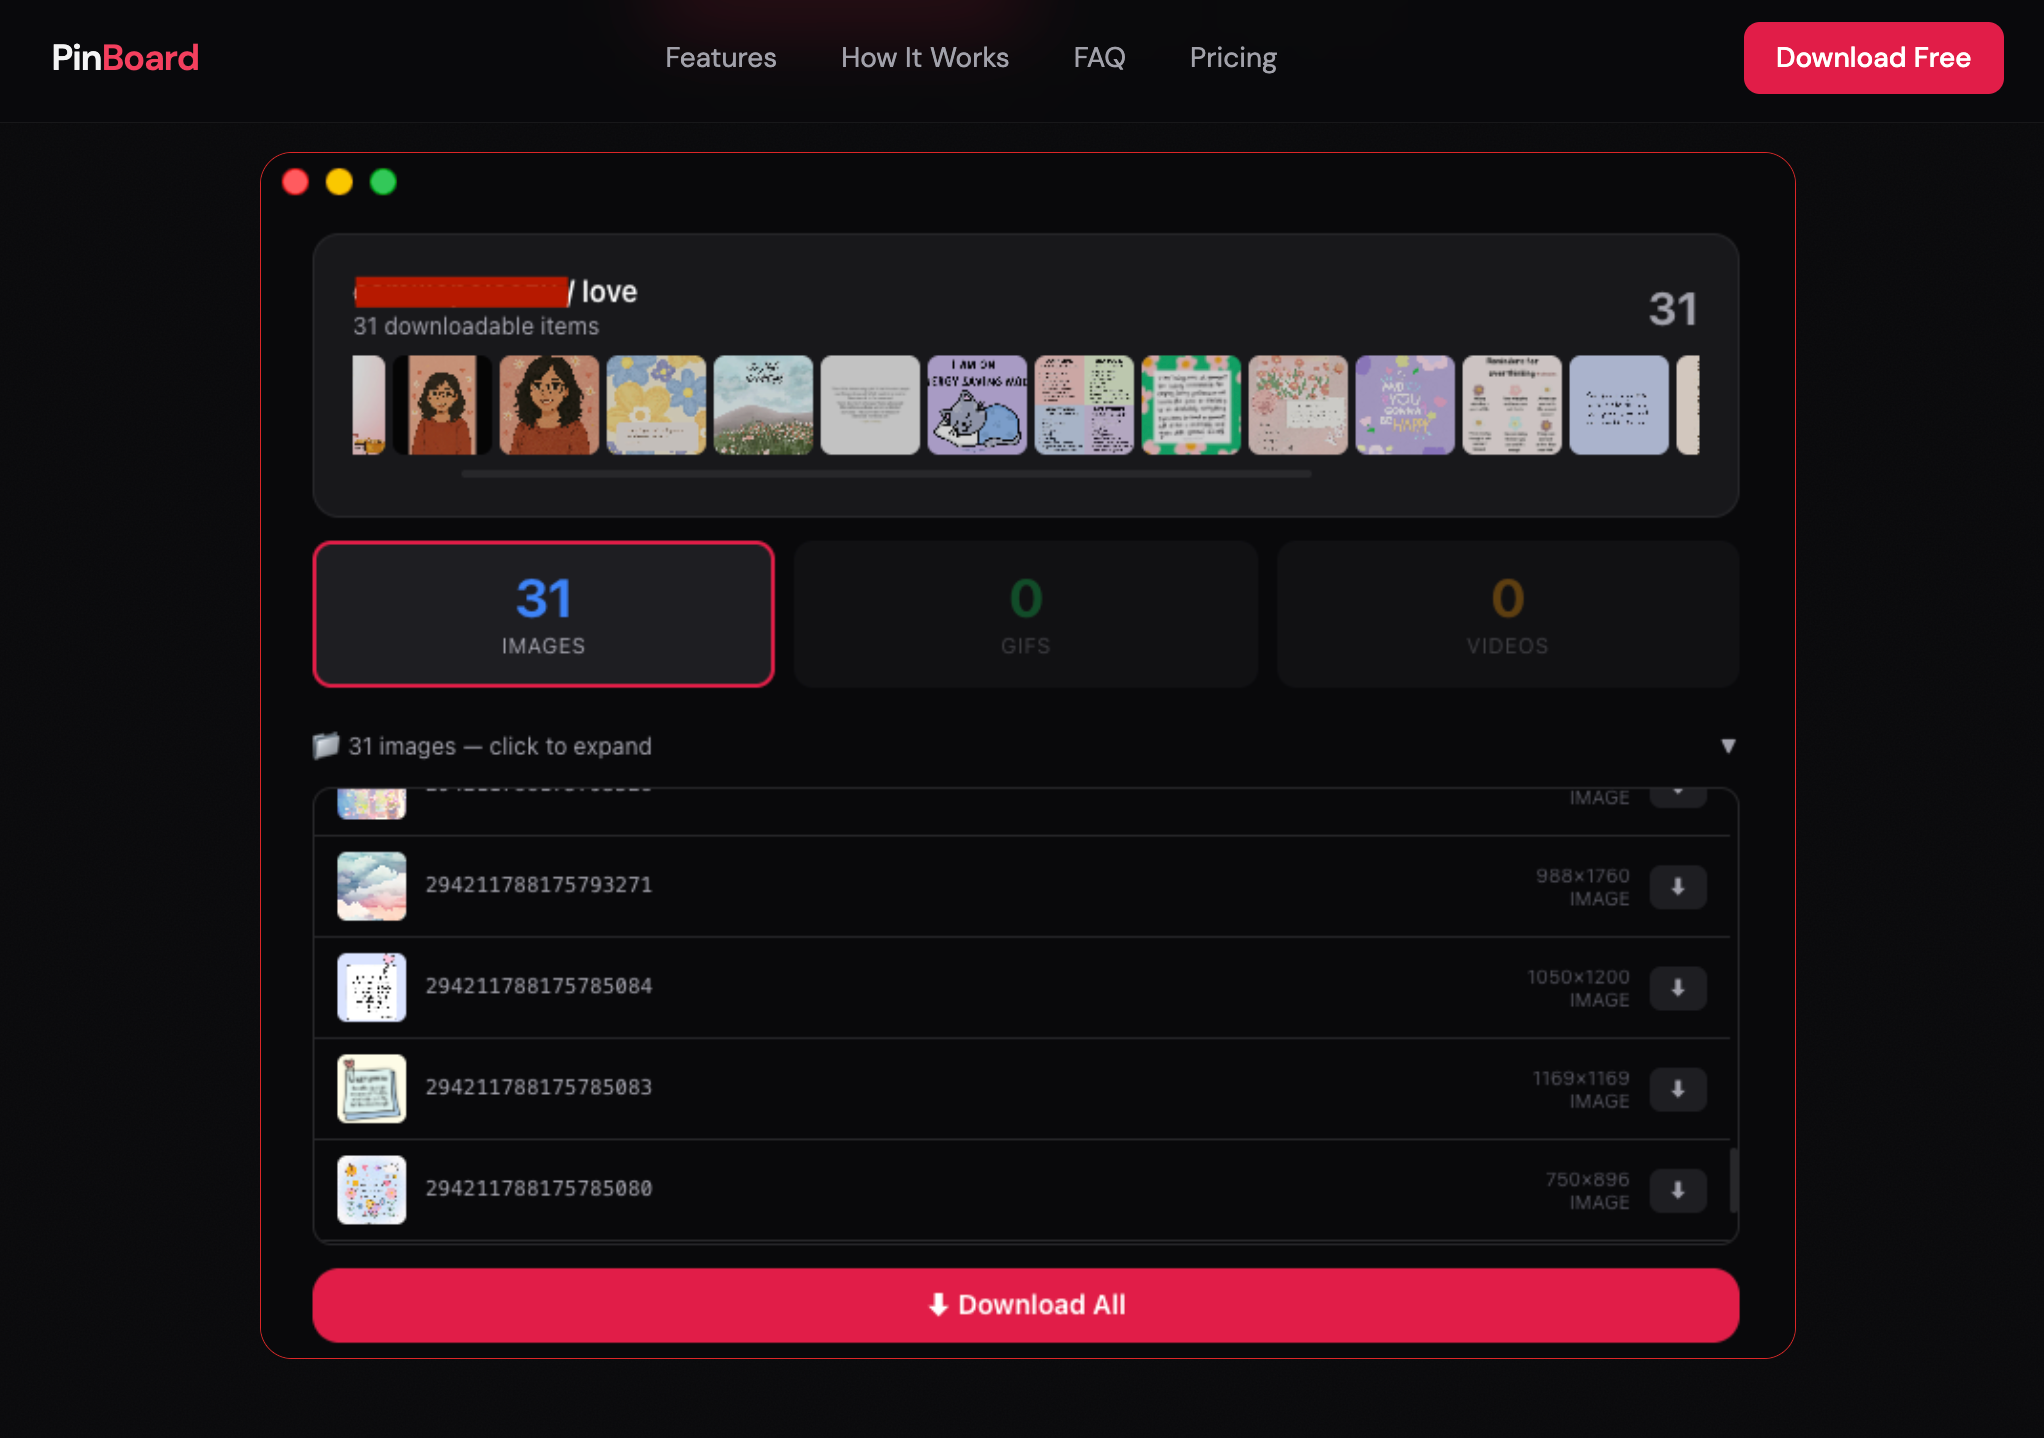Viewport: 2044px width, 1438px height.
Task: Open the Features nav item
Action: point(720,58)
